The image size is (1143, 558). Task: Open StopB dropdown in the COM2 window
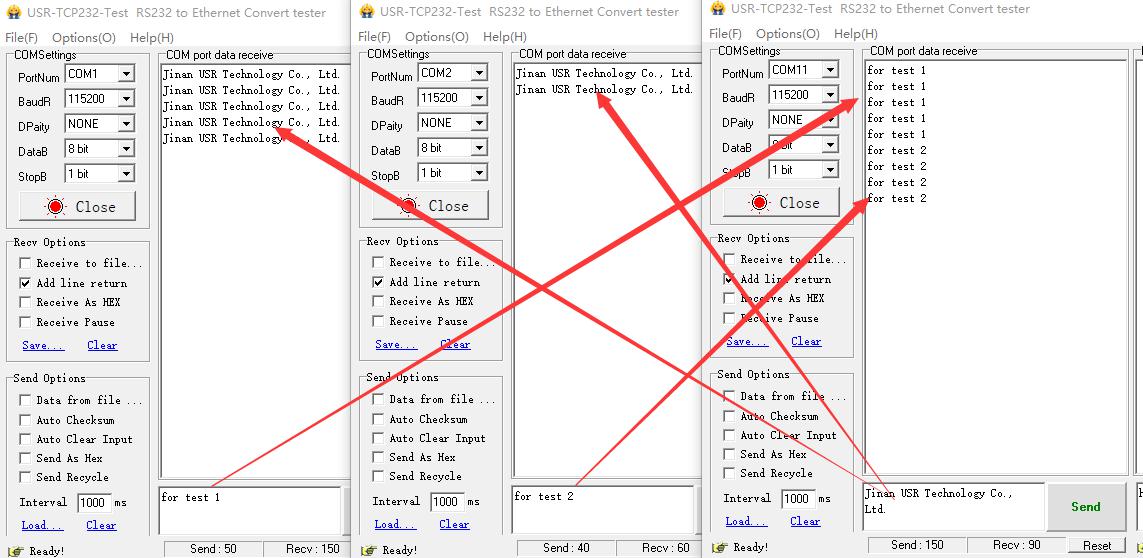point(480,173)
